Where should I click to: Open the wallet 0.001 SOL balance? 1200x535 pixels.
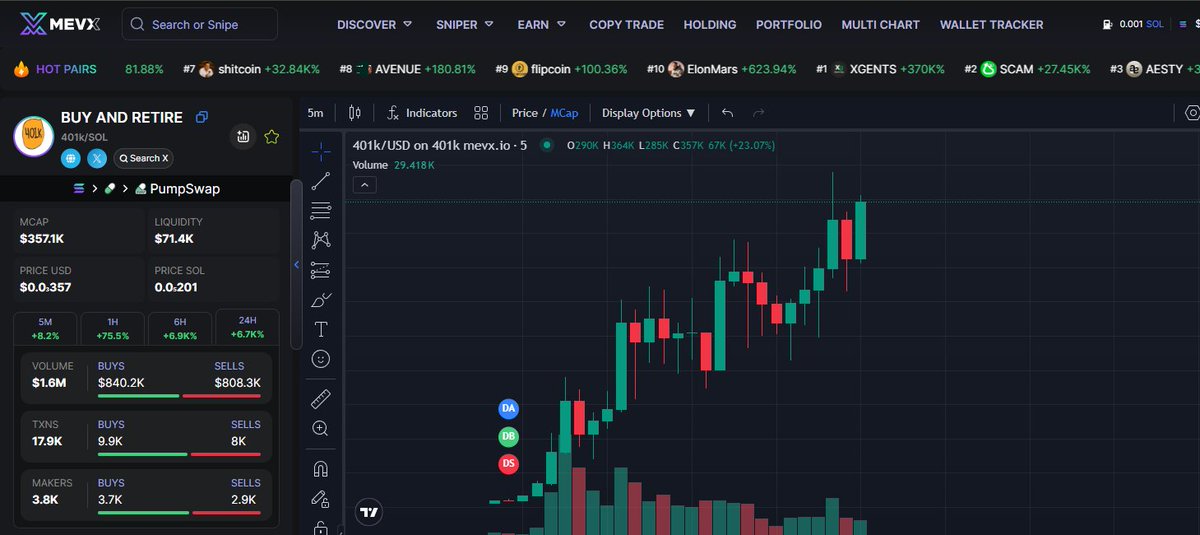click(x=1133, y=24)
